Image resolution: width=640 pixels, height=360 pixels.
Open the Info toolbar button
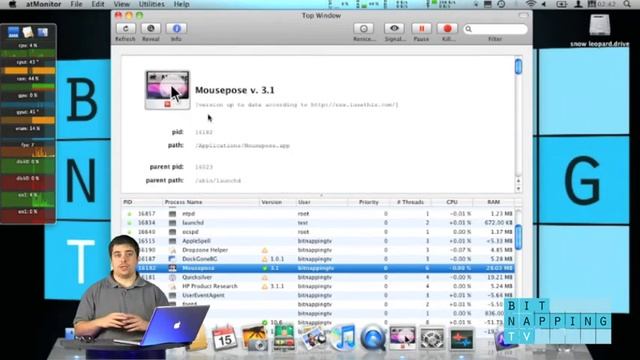(x=176, y=29)
